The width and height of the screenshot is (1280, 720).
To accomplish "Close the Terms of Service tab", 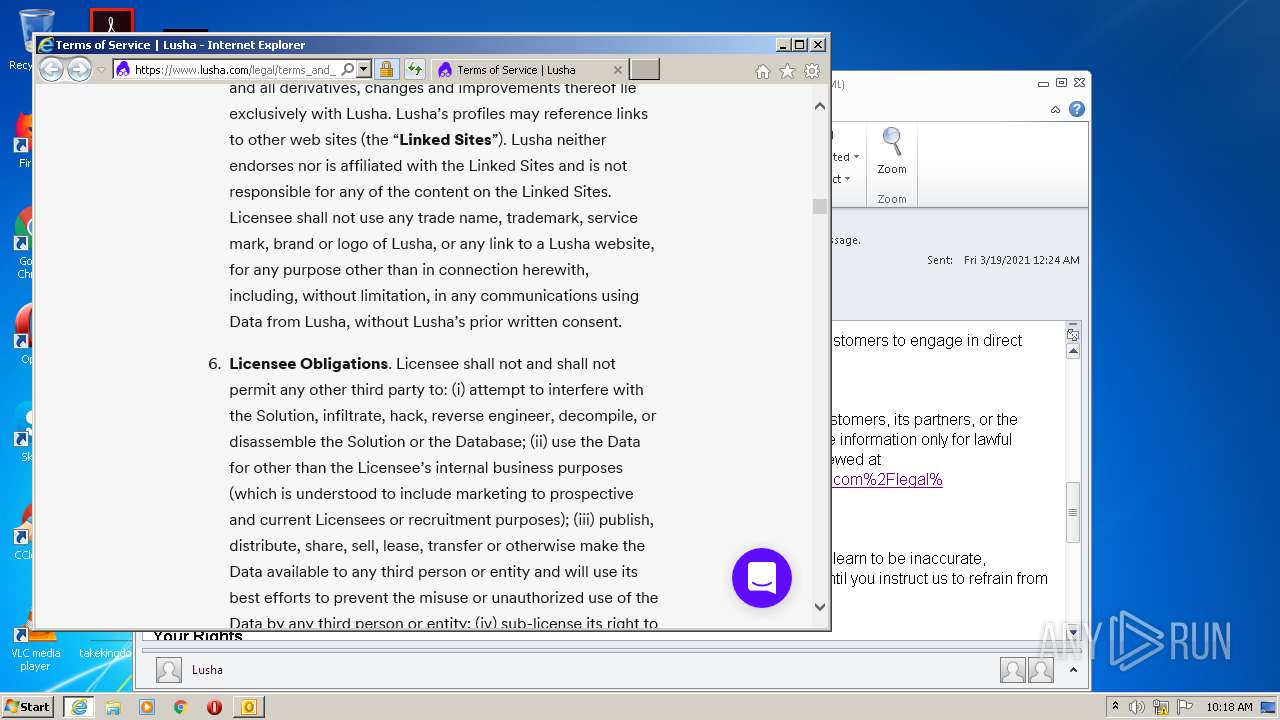I will 618,70.
